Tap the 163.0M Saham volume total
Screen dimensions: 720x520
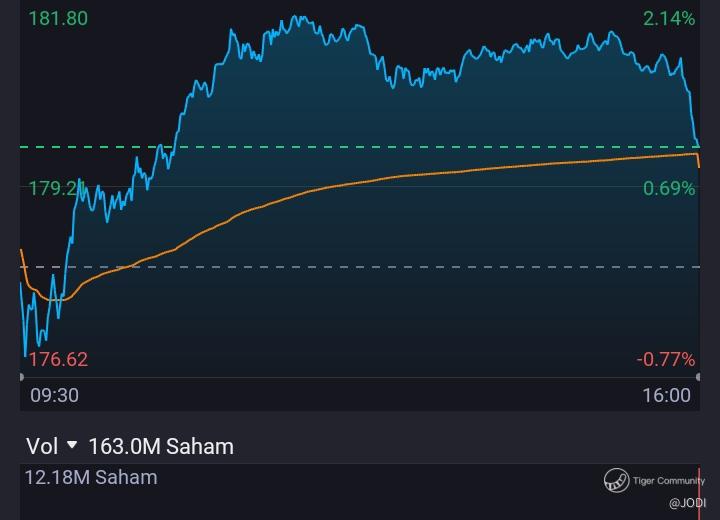(x=161, y=446)
